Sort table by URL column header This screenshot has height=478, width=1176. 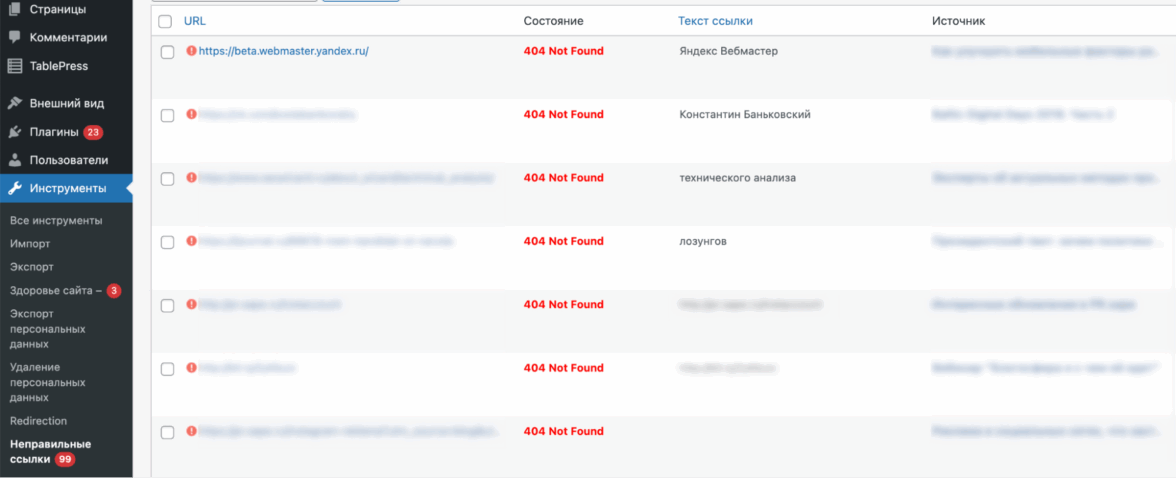(195, 21)
